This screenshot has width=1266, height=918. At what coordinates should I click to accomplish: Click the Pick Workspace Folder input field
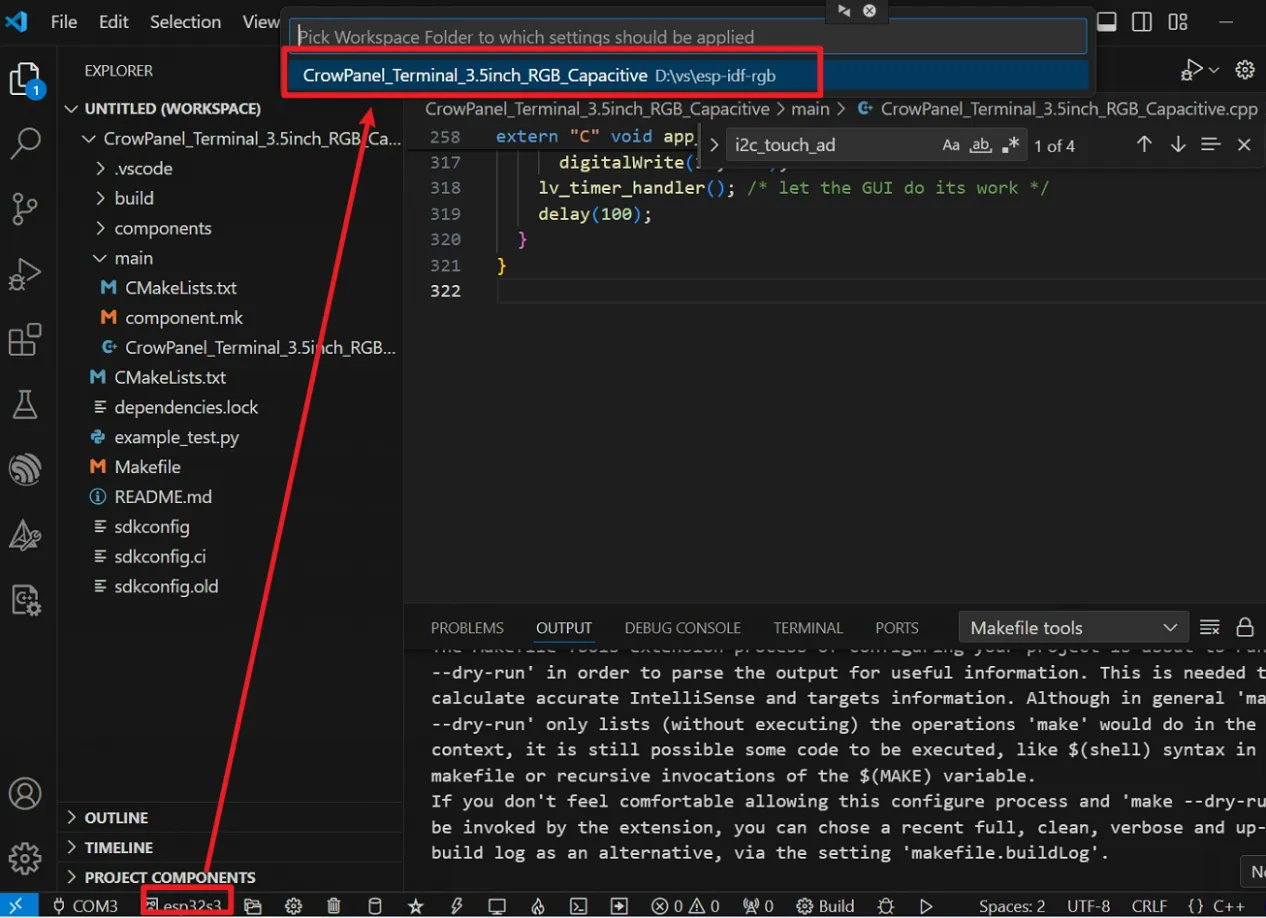pos(688,37)
